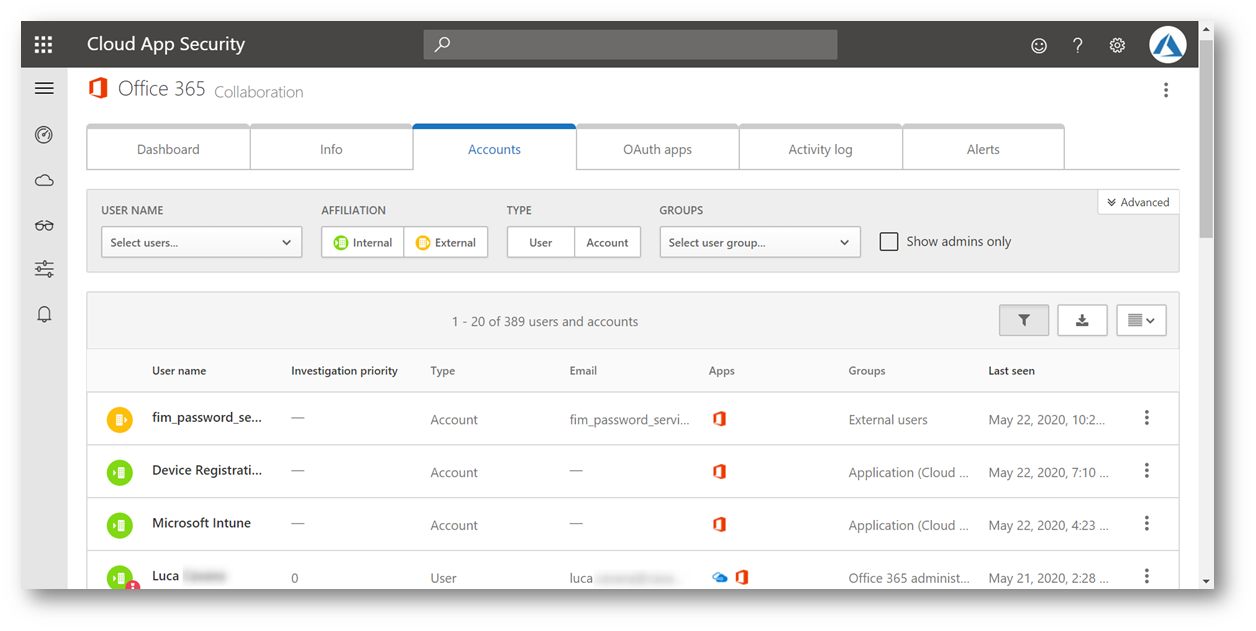Open the Alerts bell sidebar icon
Image resolution: width=1256 pixels, height=631 pixels.
point(44,315)
